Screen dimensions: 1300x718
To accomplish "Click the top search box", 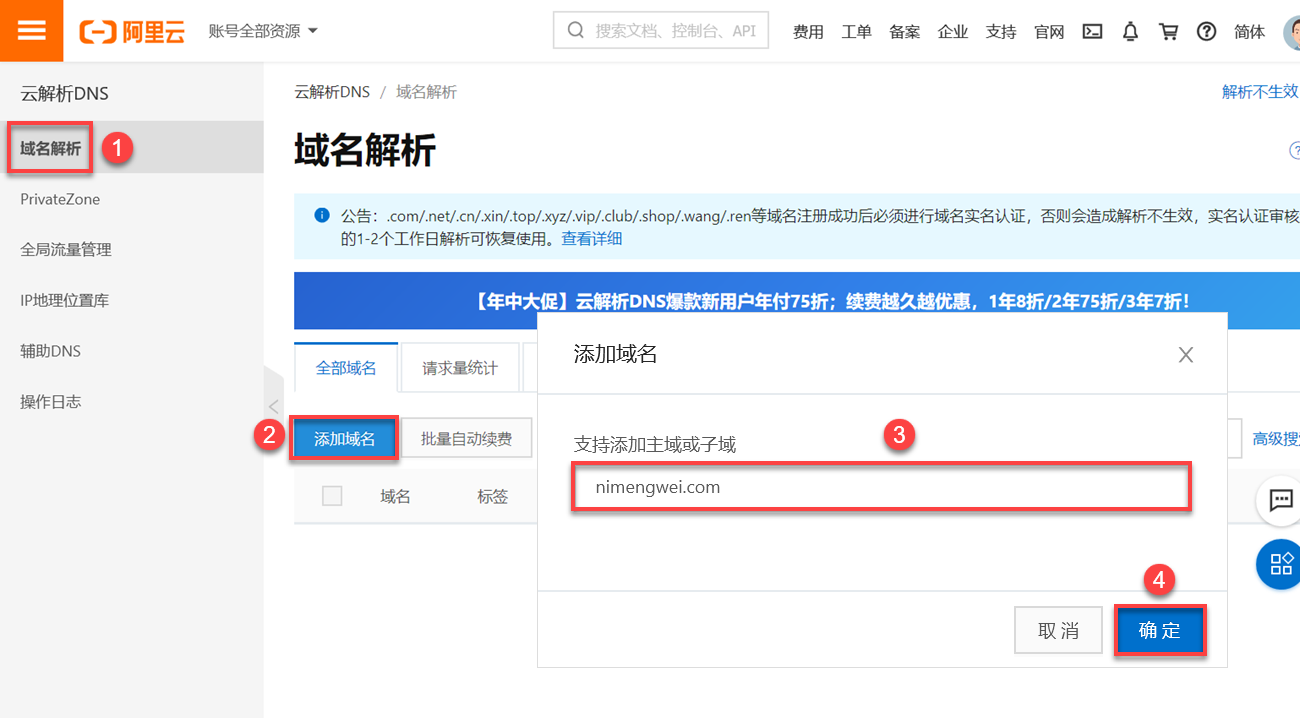I will tap(661, 31).
